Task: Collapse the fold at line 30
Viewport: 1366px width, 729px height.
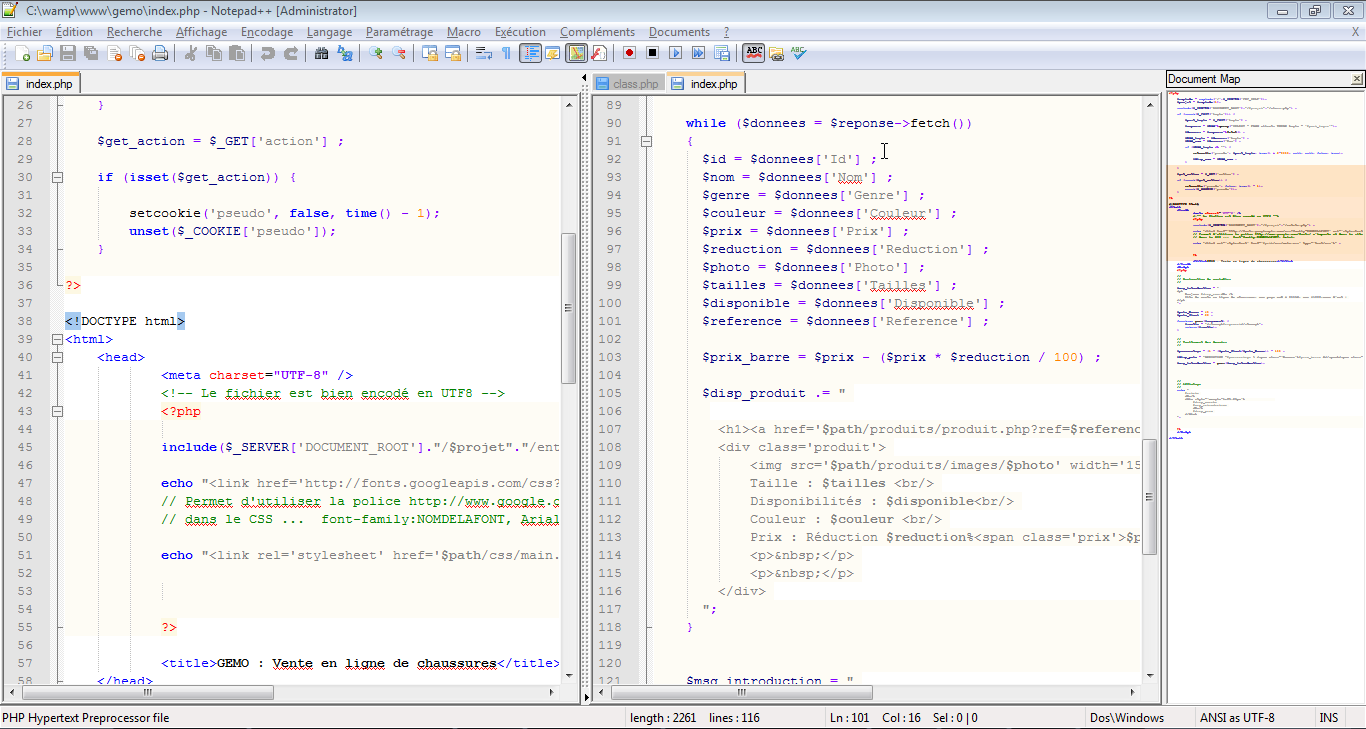Action: pos(57,177)
